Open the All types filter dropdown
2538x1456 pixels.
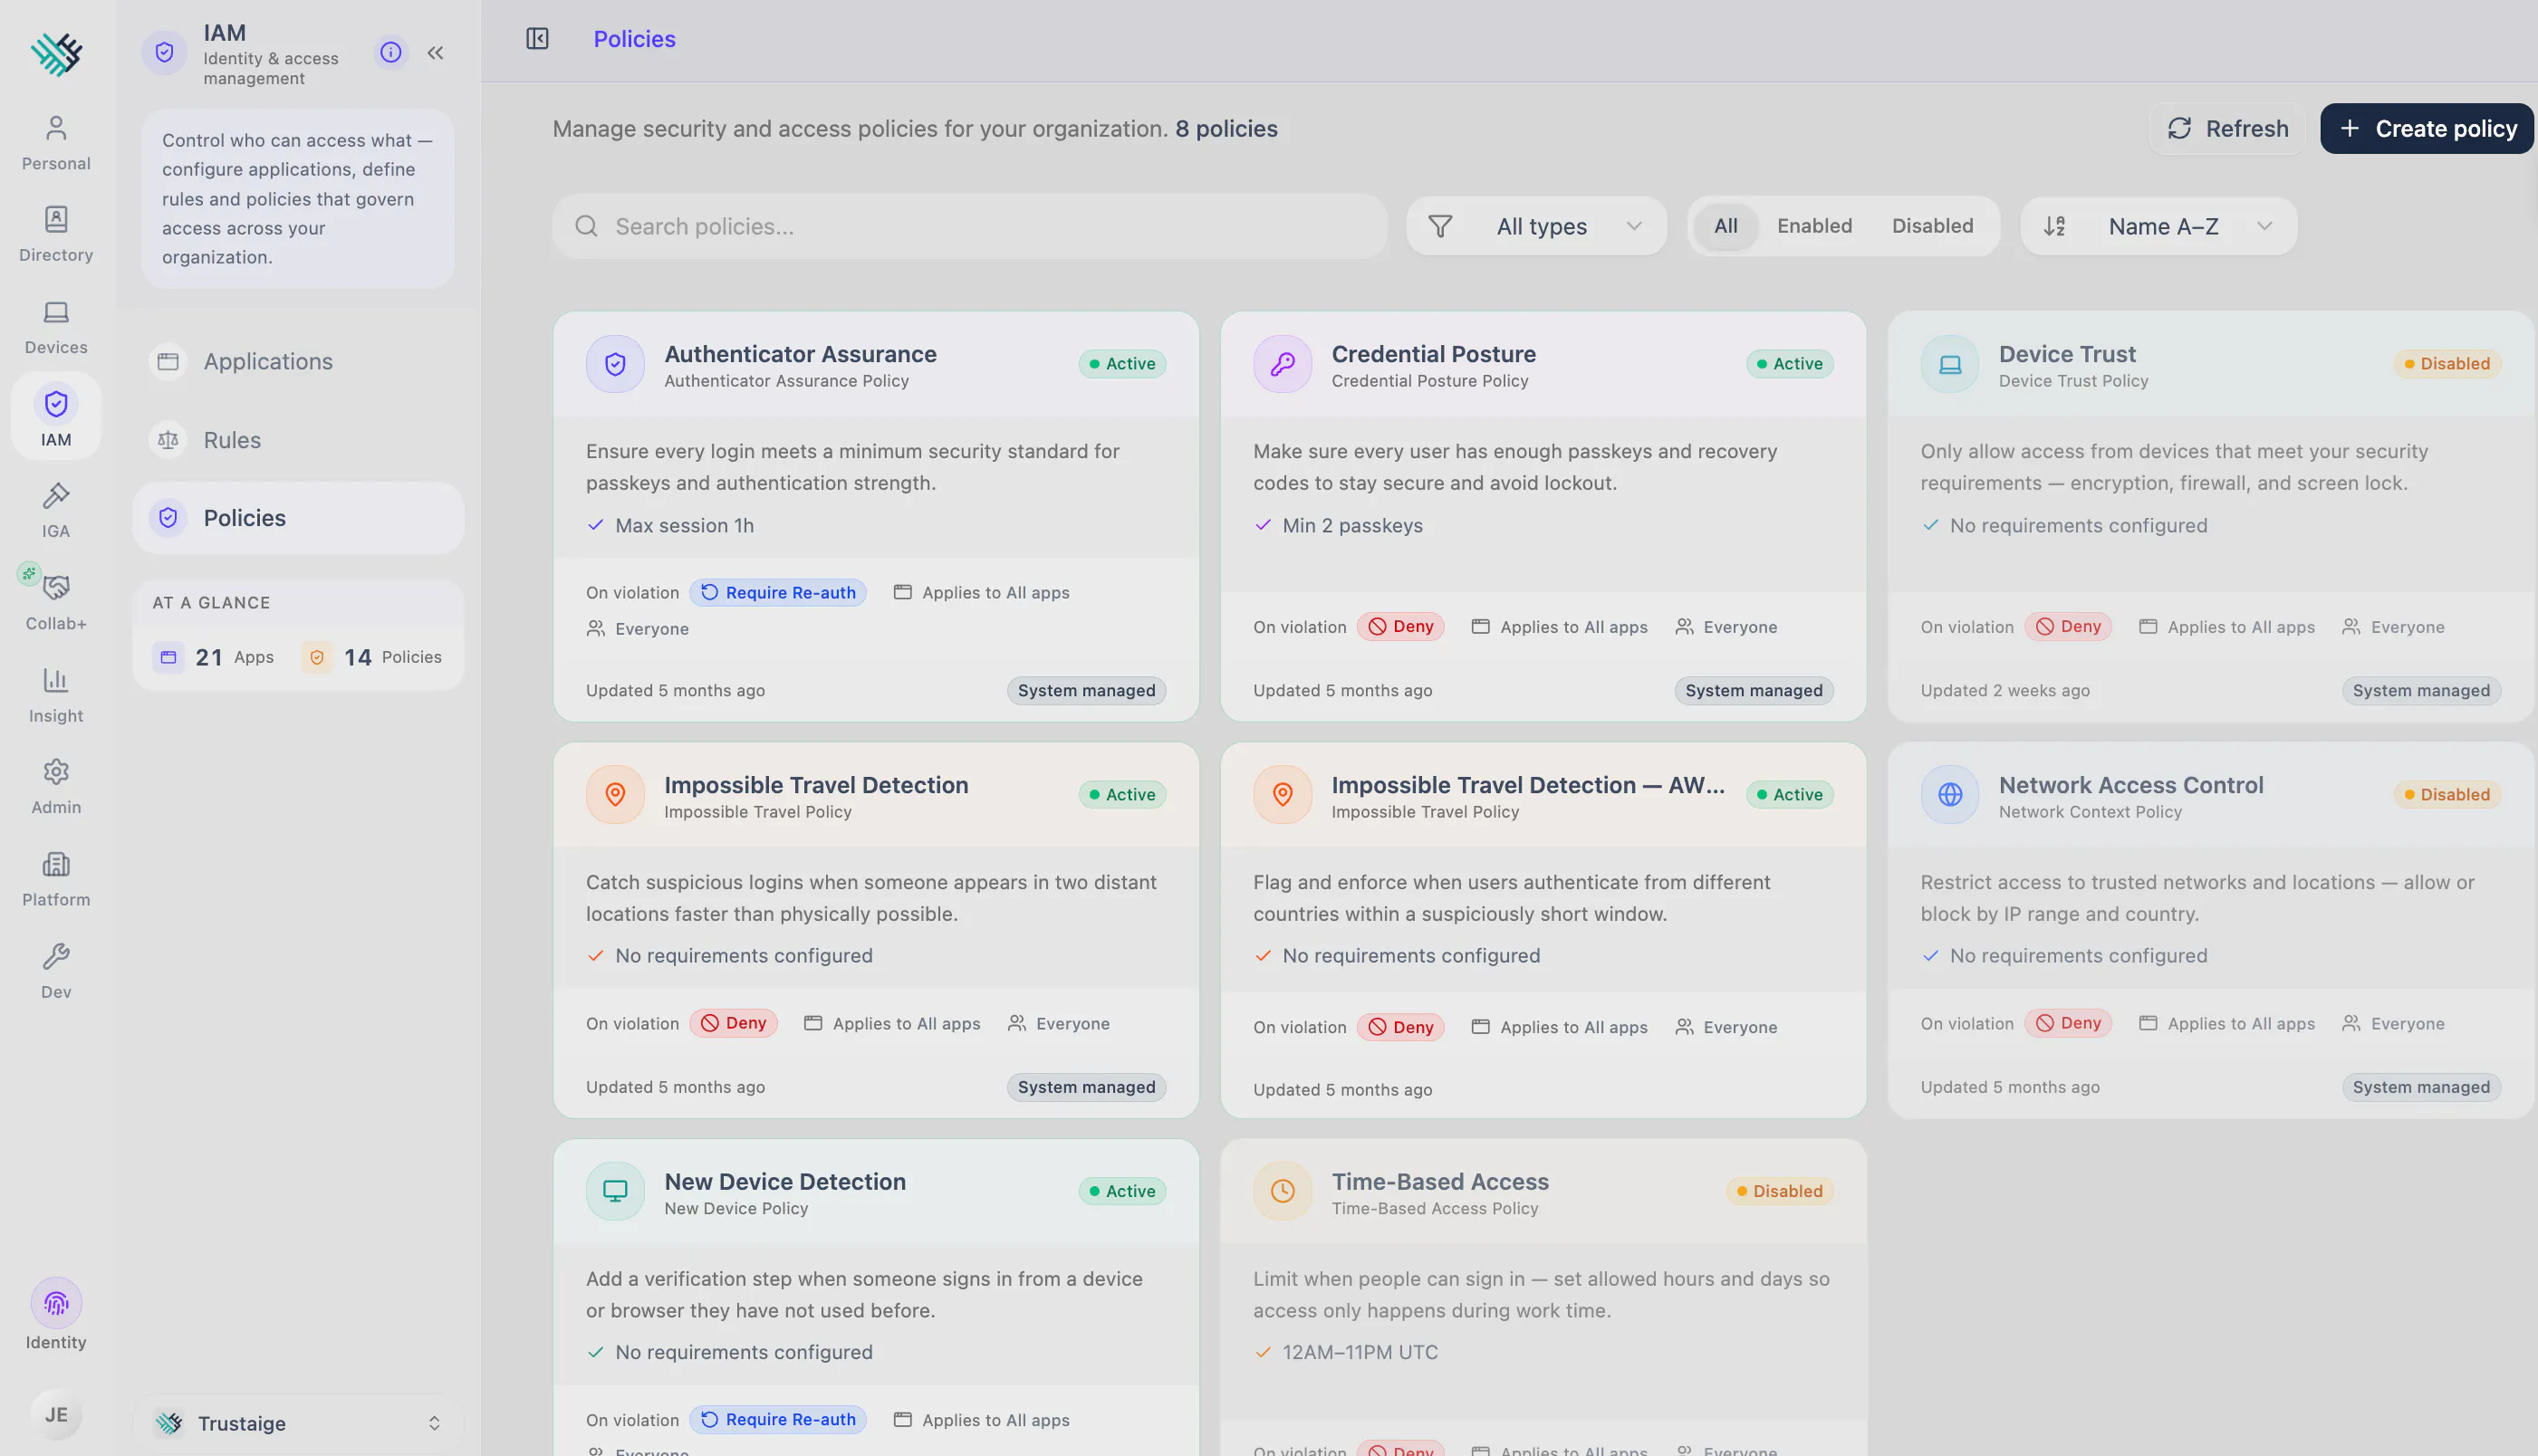click(1537, 226)
